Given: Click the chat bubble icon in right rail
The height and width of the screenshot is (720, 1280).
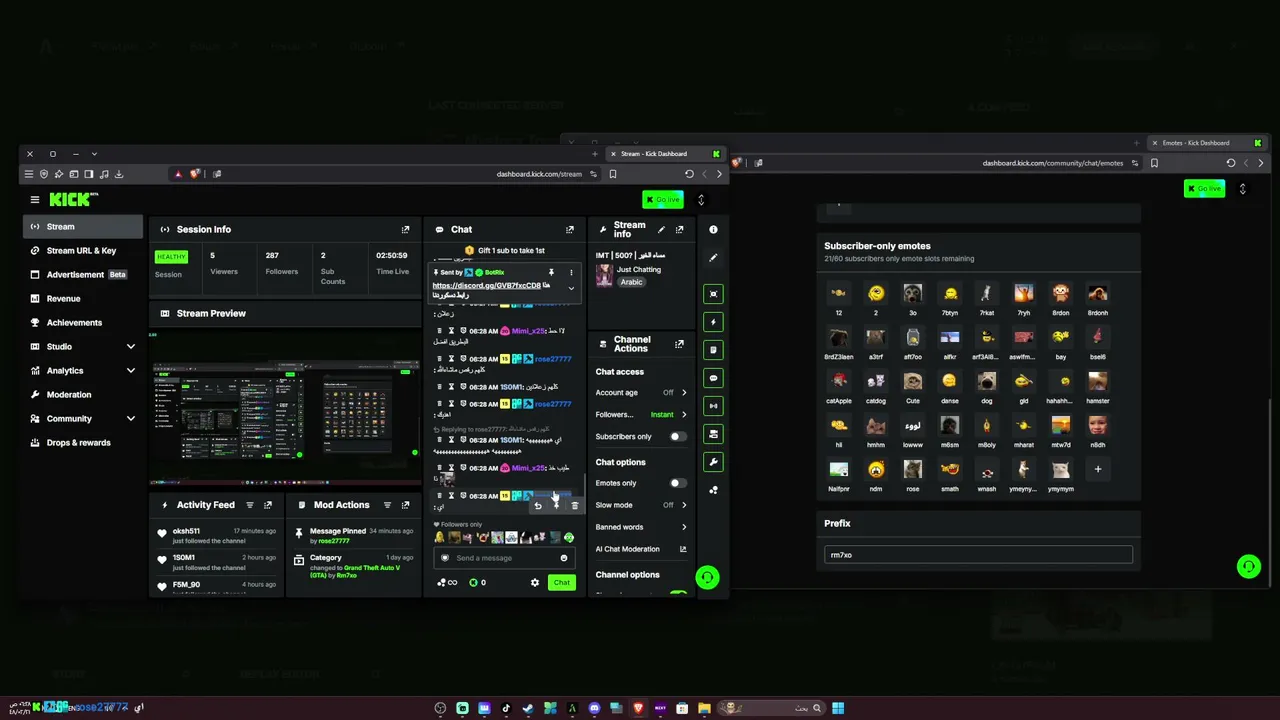Looking at the screenshot, I should 713,378.
